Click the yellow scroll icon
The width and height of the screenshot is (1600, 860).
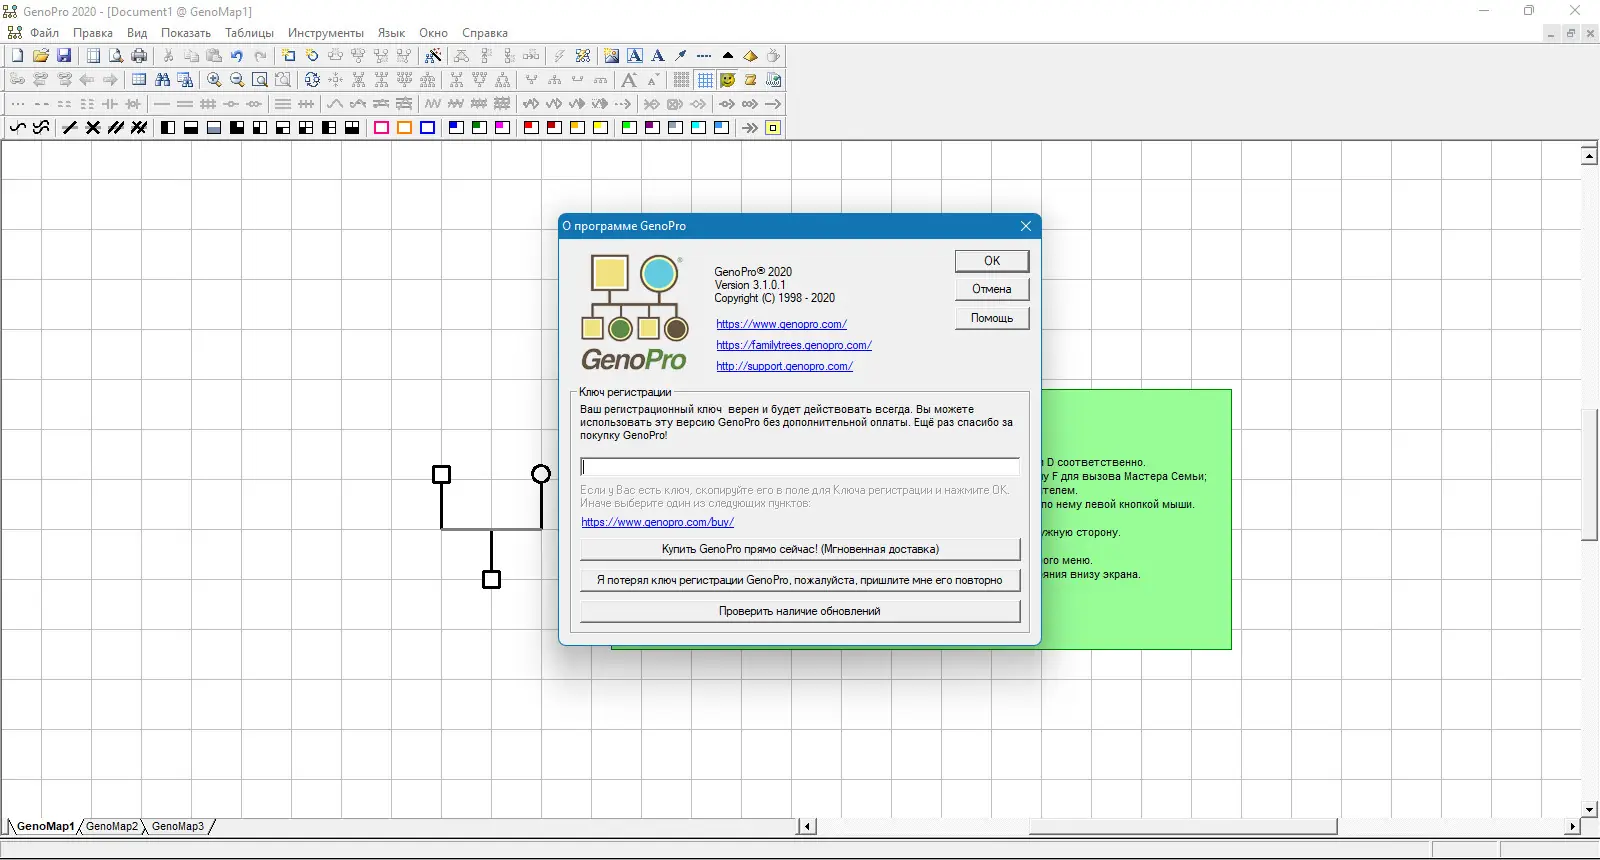[x=750, y=80]
